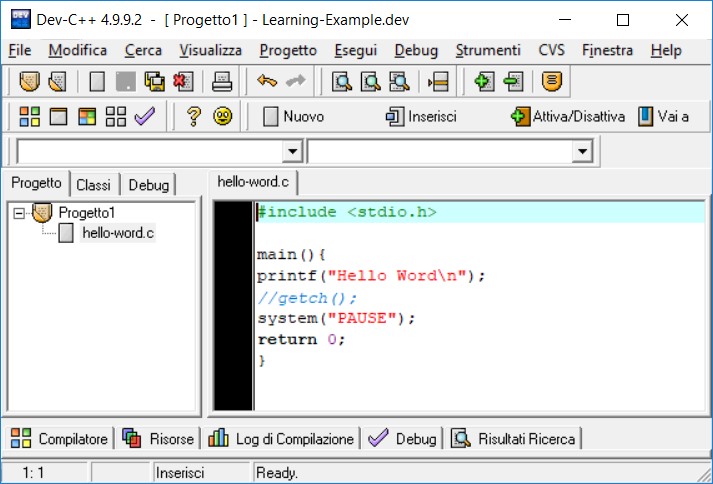Open Project Options orange shield icon
713x484 pixels.
552,82
